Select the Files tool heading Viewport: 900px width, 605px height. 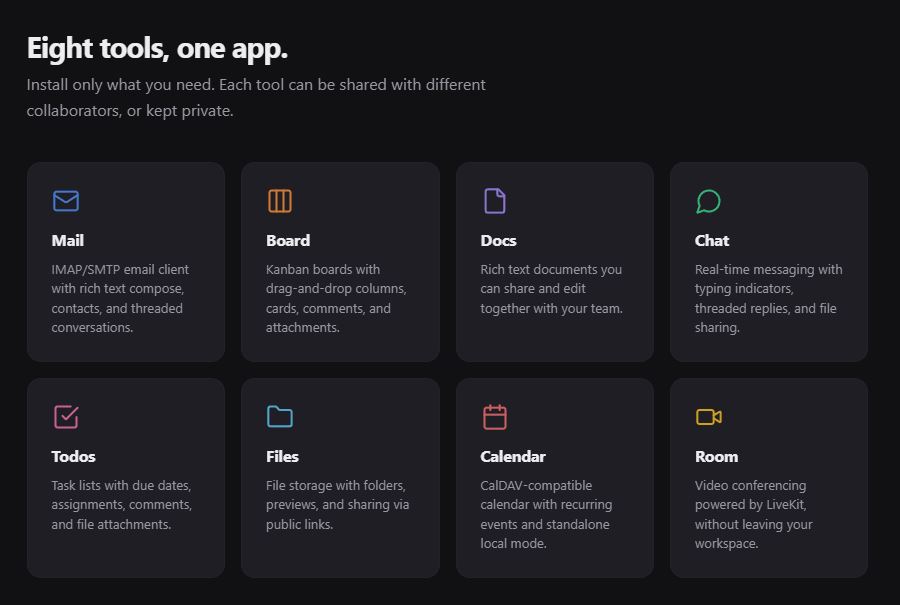[x=282, y=456]
